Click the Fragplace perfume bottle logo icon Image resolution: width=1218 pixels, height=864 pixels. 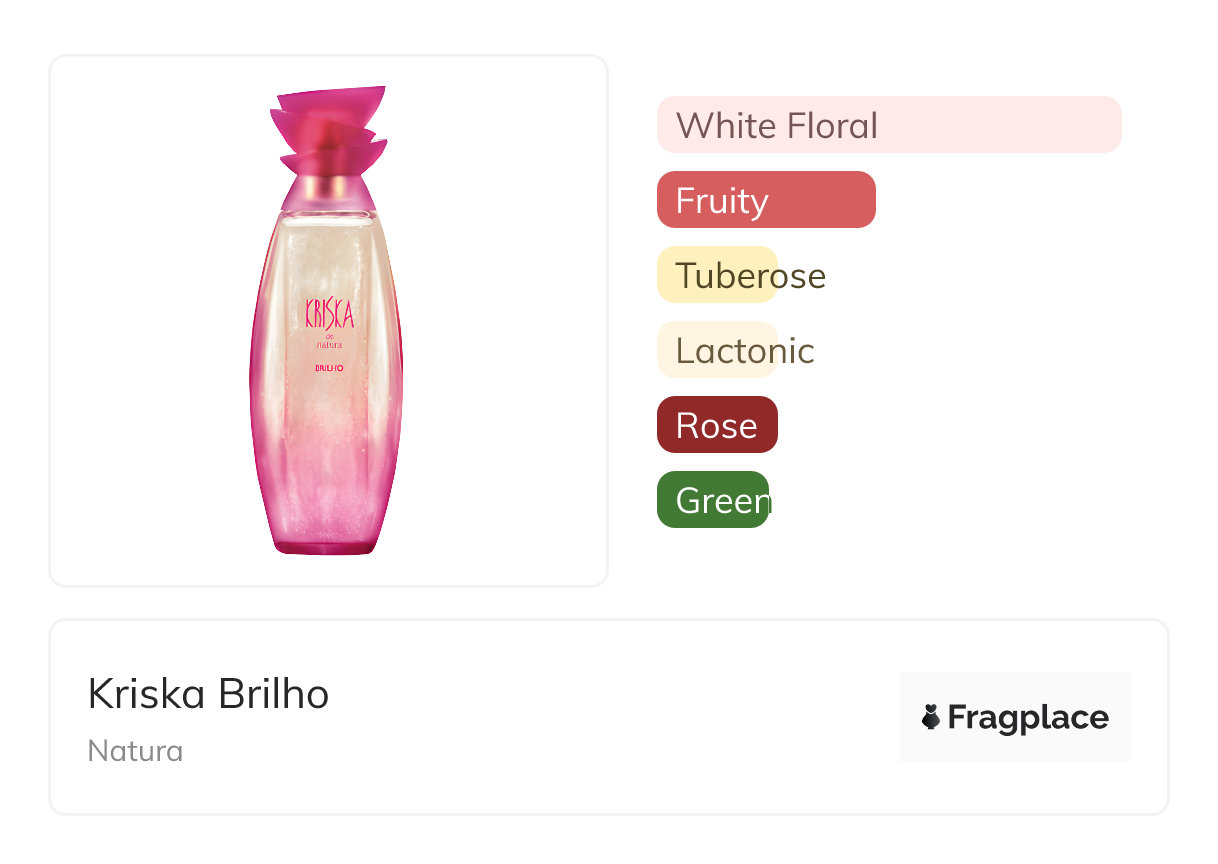pos(931,717)
